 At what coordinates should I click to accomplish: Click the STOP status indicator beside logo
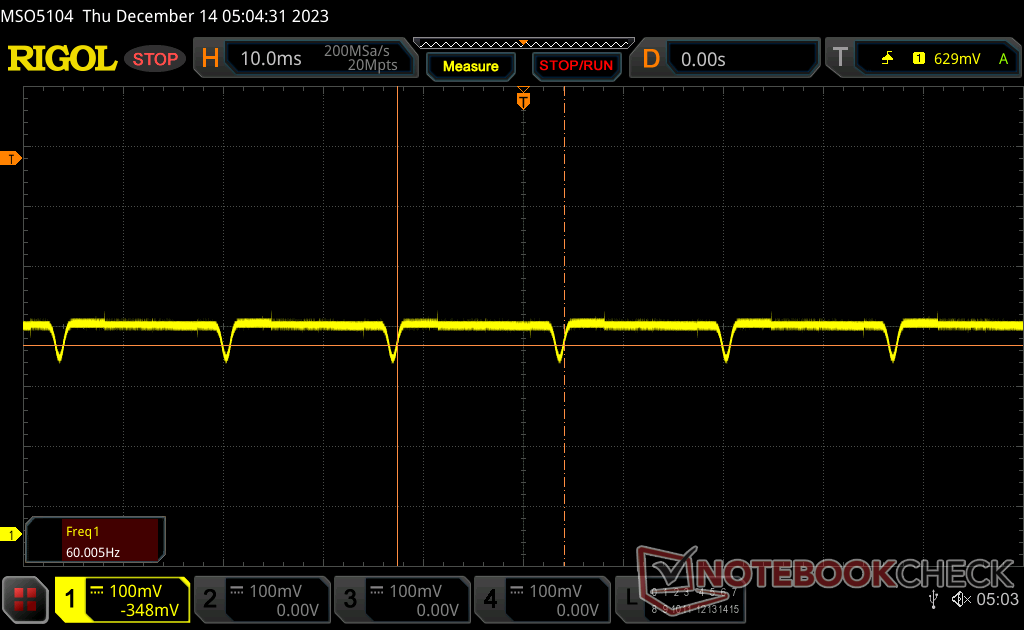[x=155, y=59]
